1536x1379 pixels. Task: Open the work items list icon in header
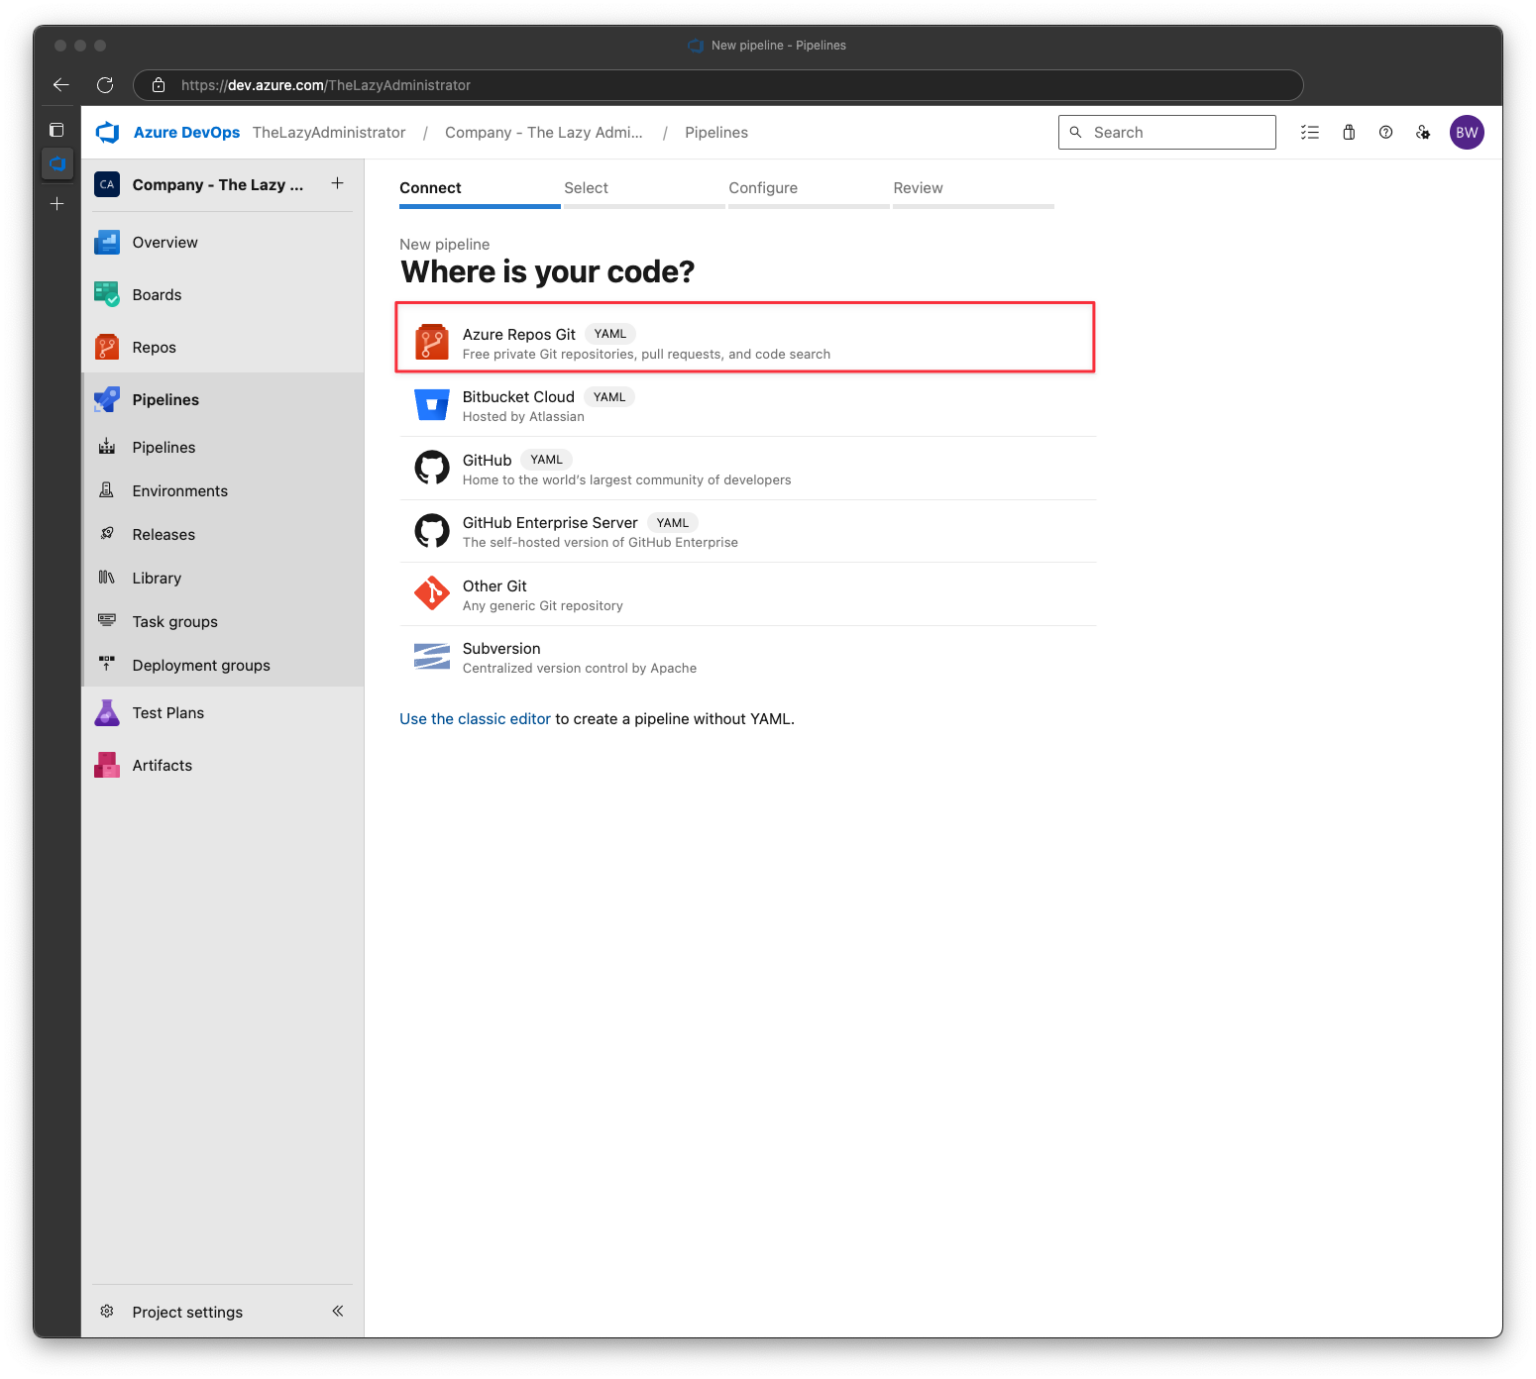[x=1309, y=132]
